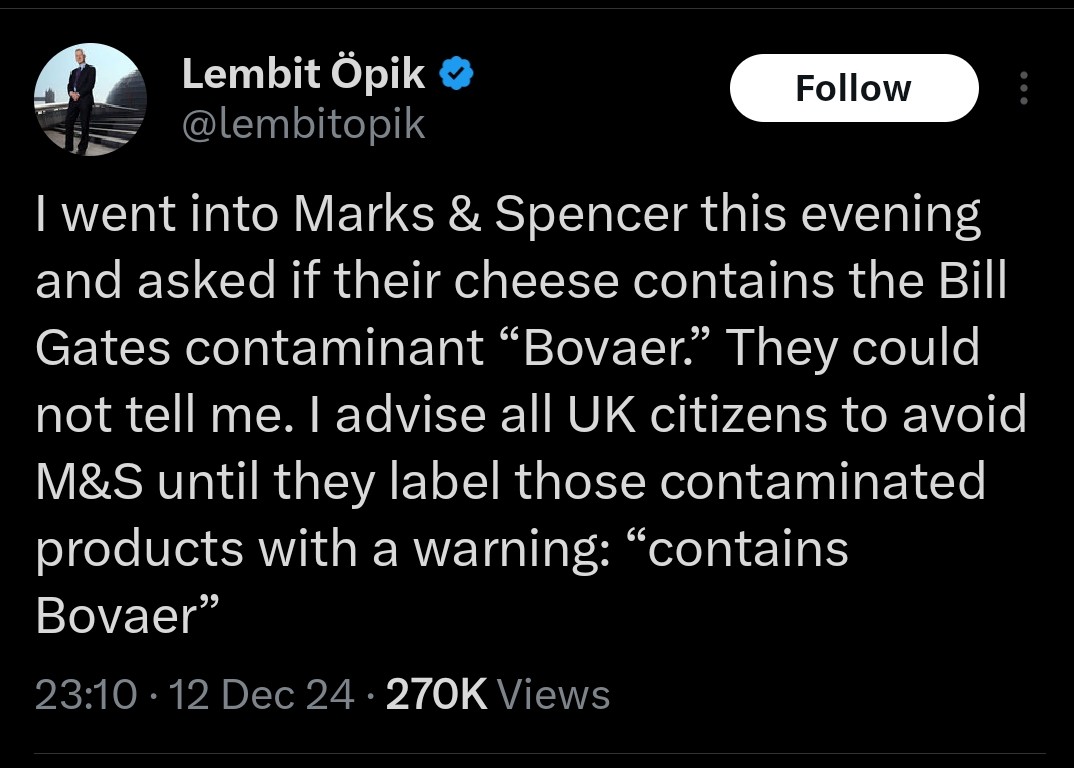Click the @lembitopik handle
Image resolution: width=1074 pixels, height=768 pixels.
coord(303,125)
